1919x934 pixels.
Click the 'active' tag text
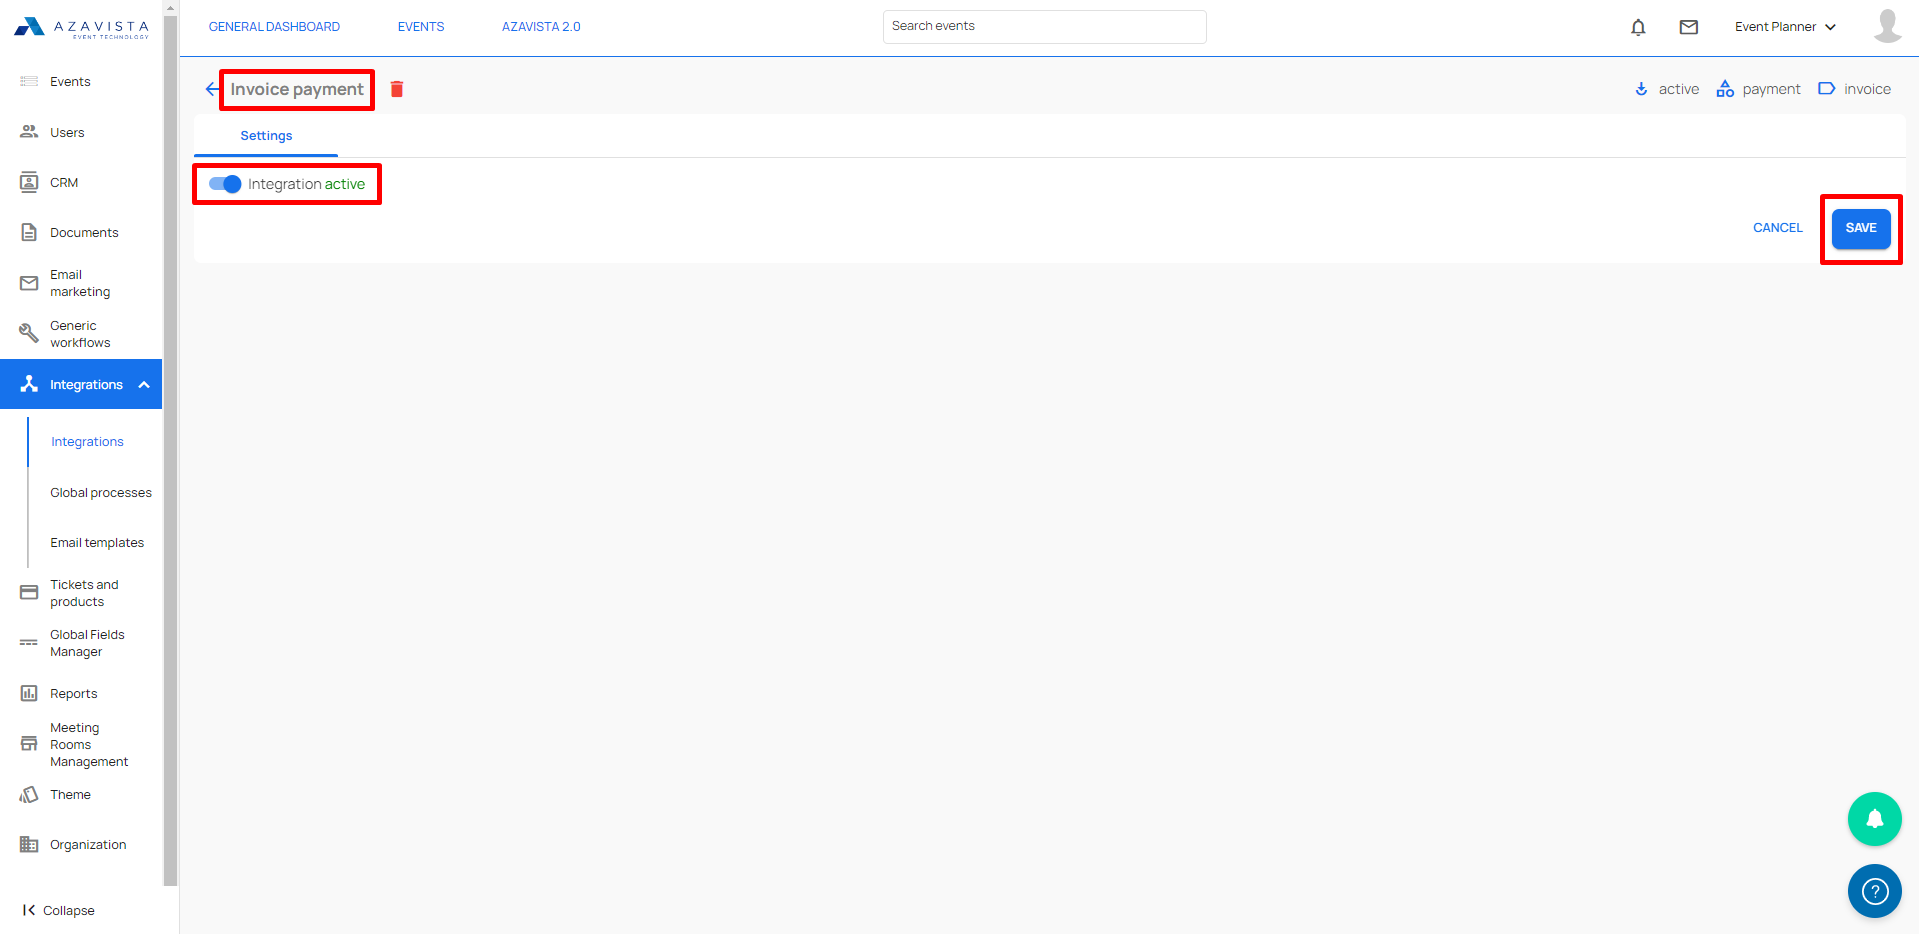(x=1679, y=89)
